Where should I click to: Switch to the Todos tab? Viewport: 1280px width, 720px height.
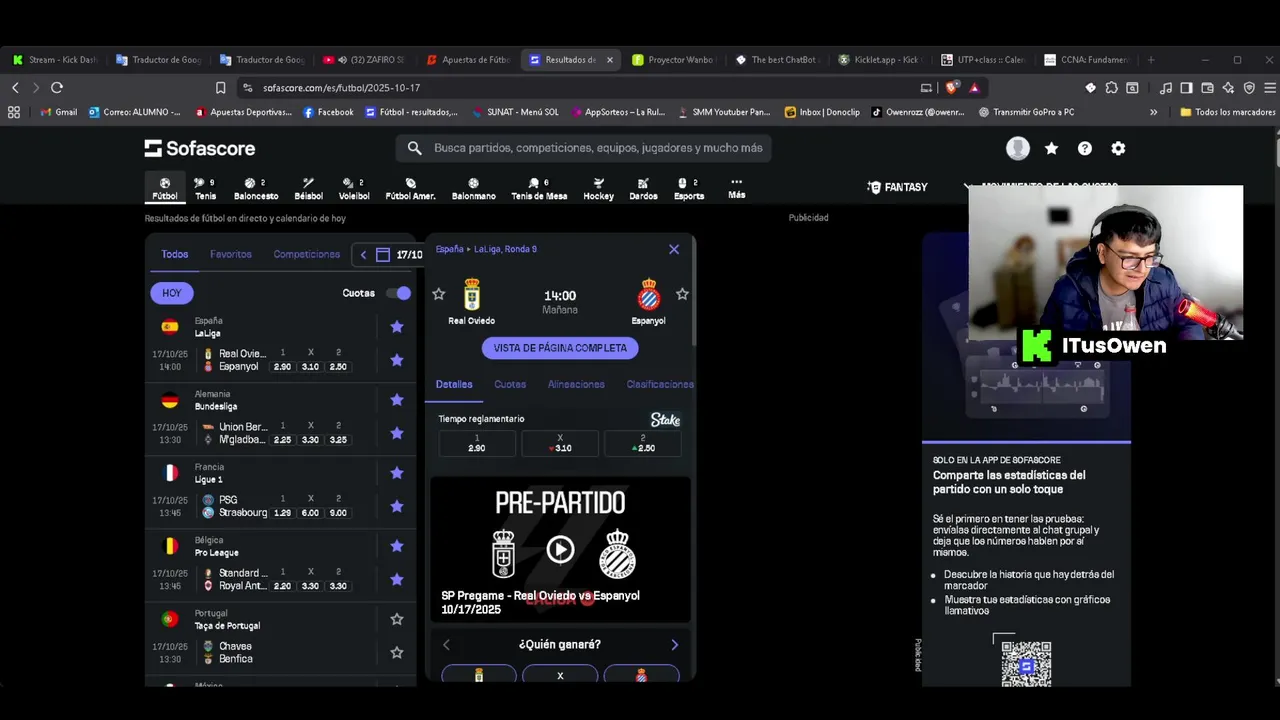175,254
